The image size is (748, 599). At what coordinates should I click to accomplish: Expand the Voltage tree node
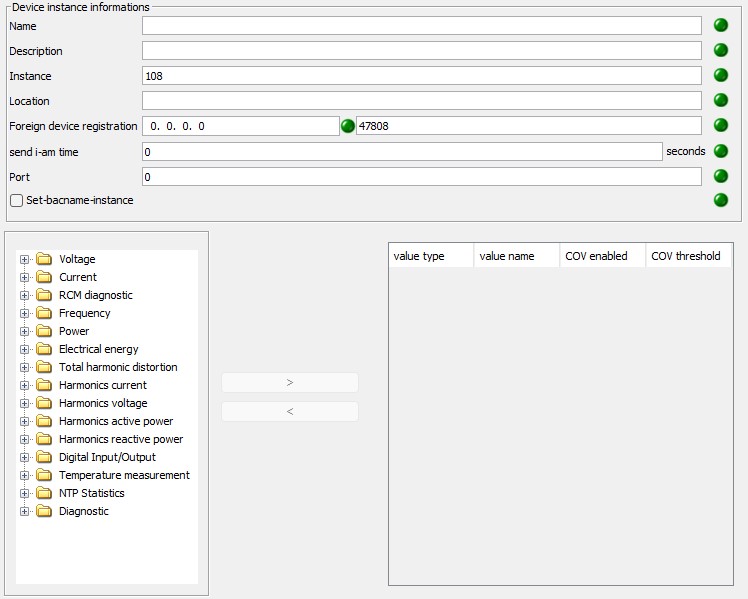tap(25, 259)
